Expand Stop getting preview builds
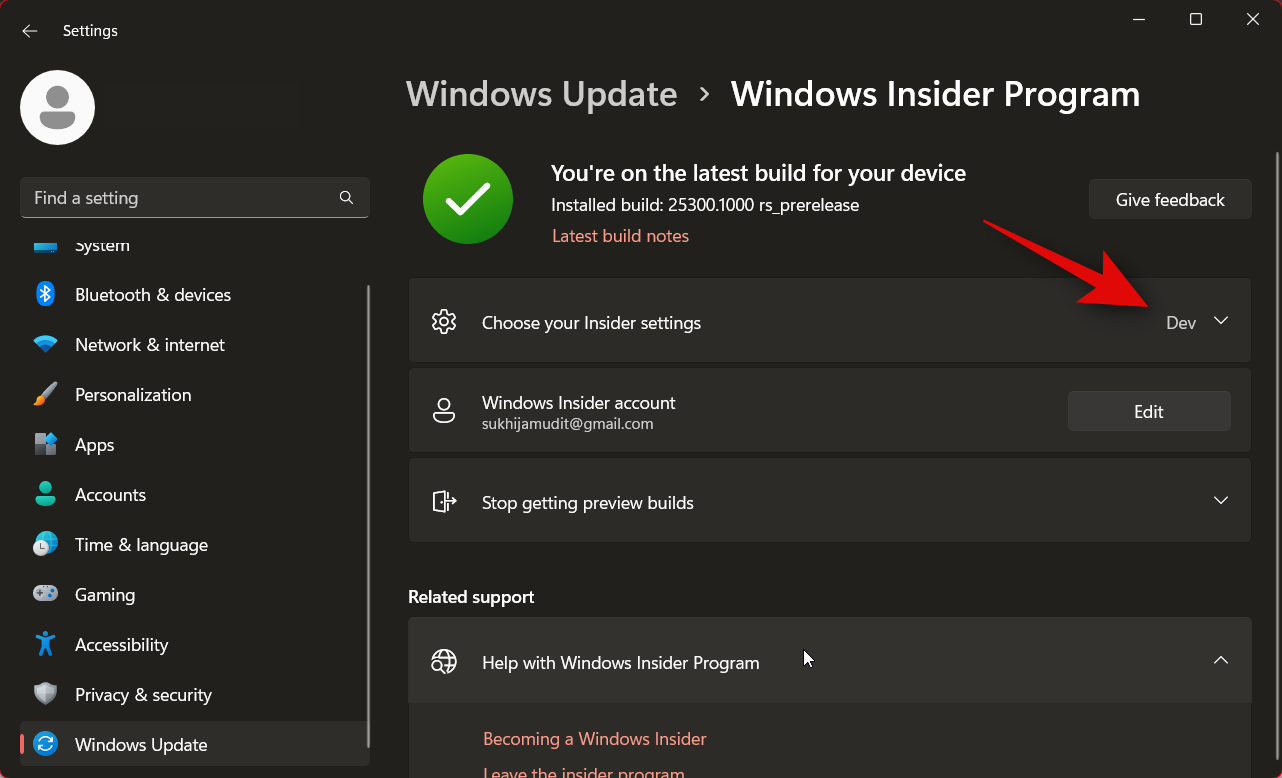This screenshot has height=778, width=1282. [x=1221, y=500]
